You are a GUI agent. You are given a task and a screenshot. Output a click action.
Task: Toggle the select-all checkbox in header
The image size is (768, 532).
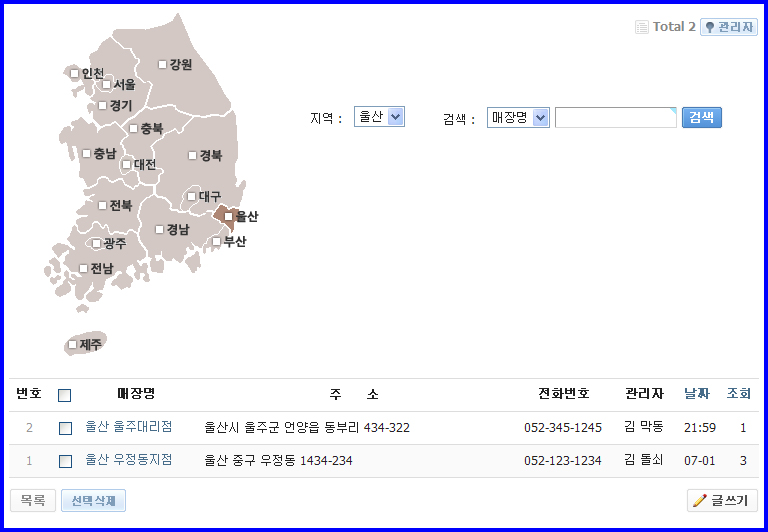(x=65, y=395)
